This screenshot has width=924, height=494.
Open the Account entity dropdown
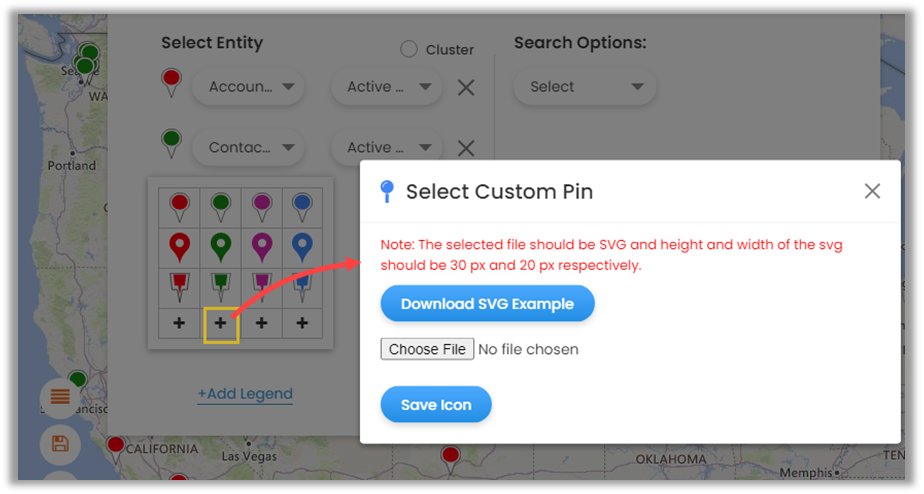coord(248,87)
